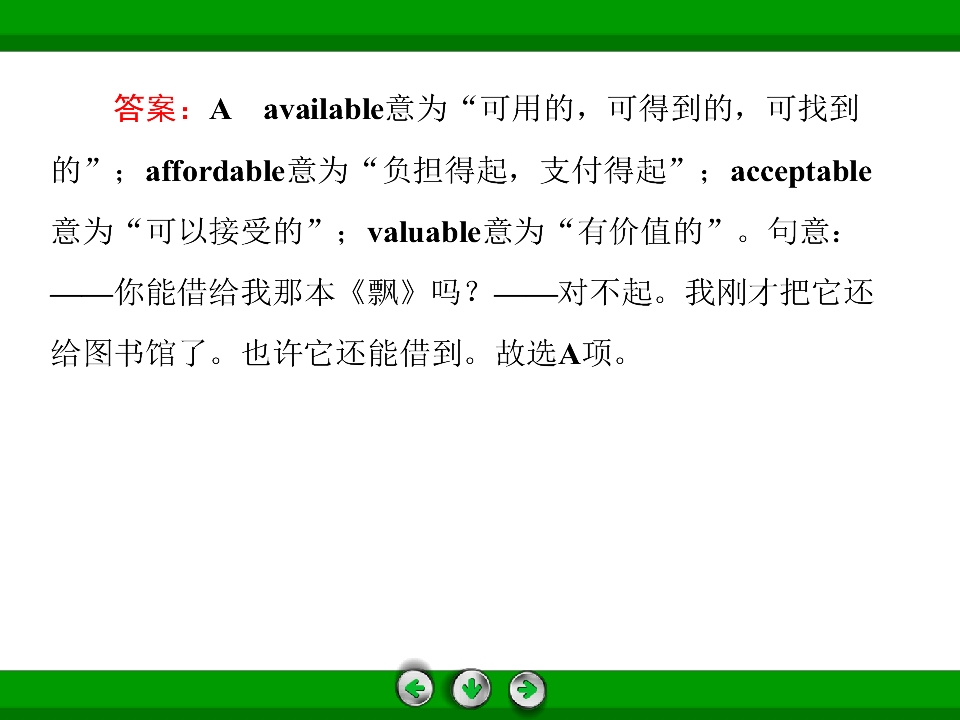Screen dimensions: 960x720
Task: Click the phrase 你能借给我那本
Action: pos(225,292)
